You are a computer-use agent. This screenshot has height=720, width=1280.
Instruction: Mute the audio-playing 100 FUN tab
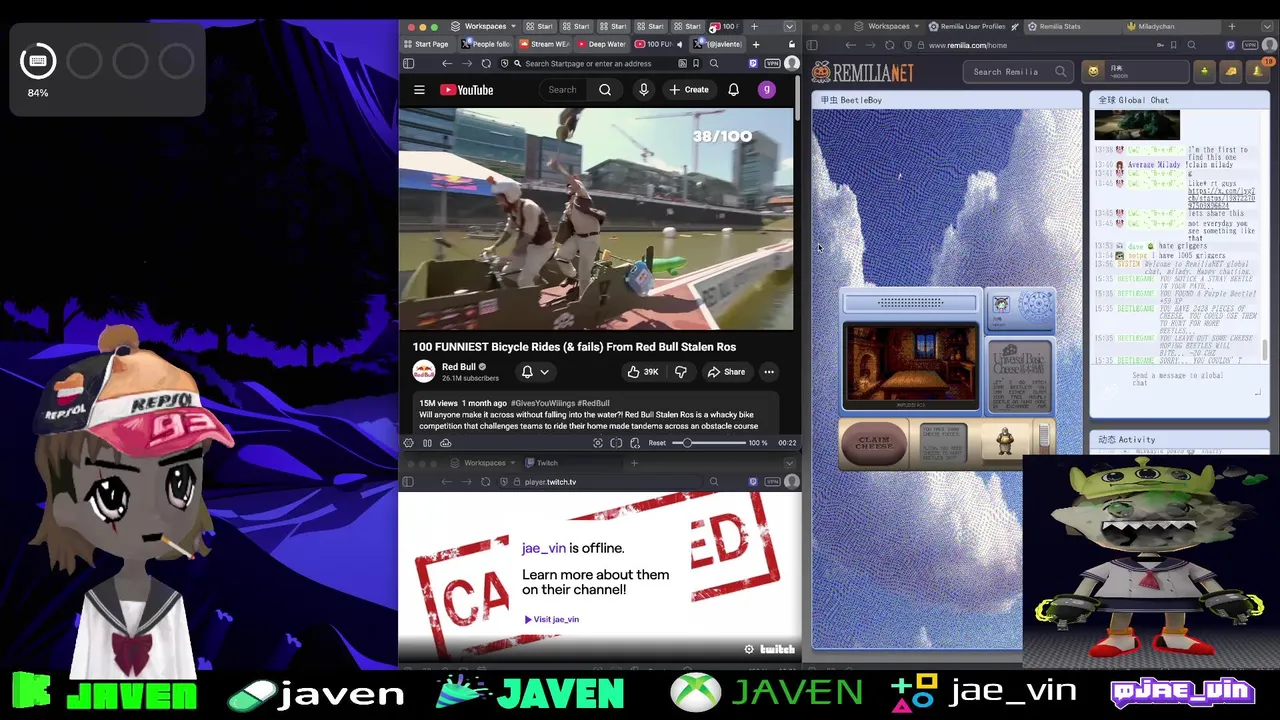click(679, 44)
